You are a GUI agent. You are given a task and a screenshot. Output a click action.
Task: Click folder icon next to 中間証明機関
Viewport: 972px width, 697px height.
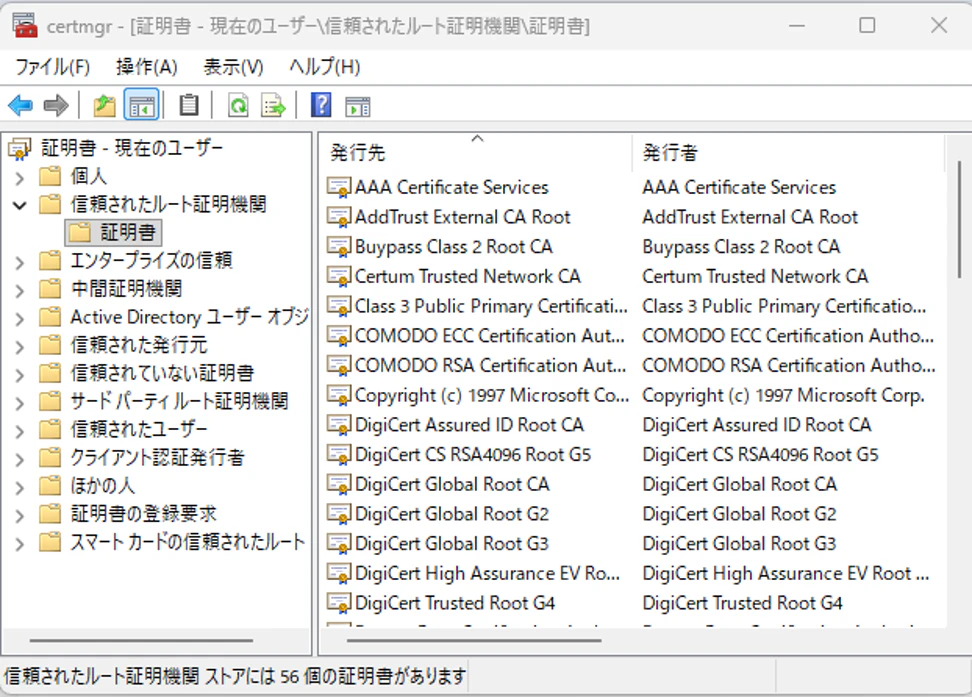tap(50, 288)
